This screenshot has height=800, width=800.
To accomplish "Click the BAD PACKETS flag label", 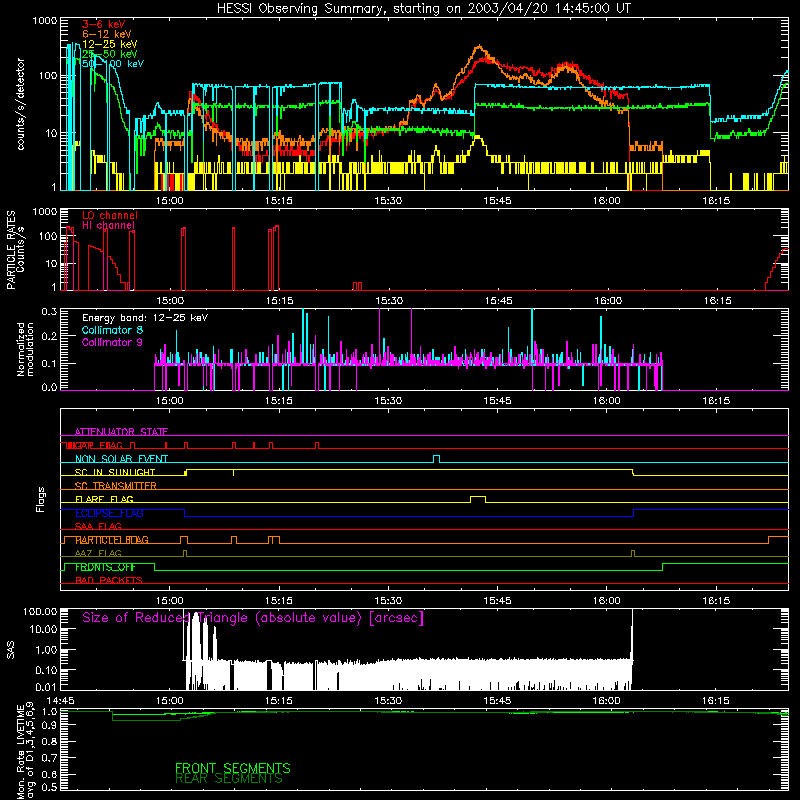I will click(109, 580).
